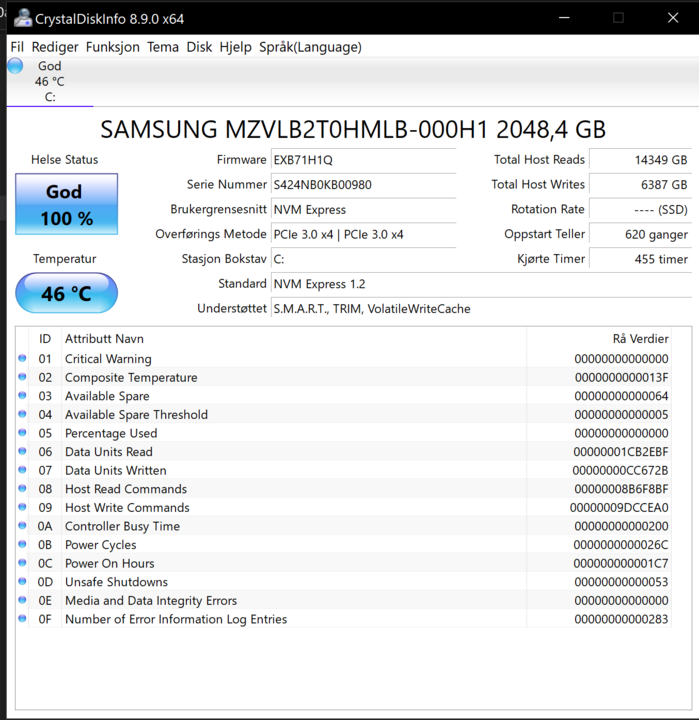
Task: Open the Språk(Language) menu
Action: (310, 47)
